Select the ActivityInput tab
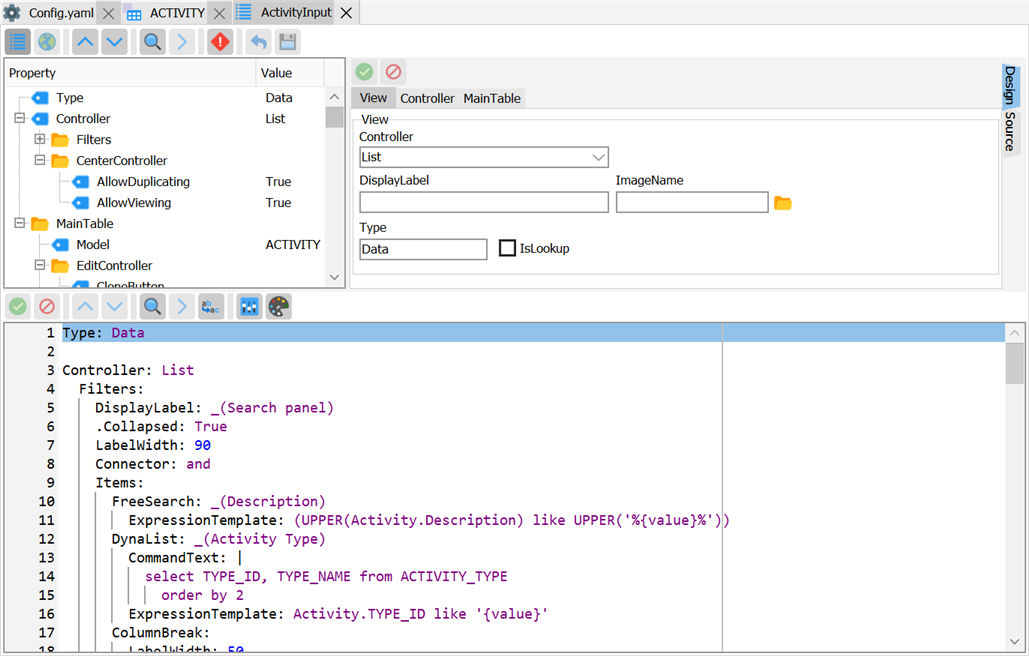 pyautogui.click(x=296, y=12)
